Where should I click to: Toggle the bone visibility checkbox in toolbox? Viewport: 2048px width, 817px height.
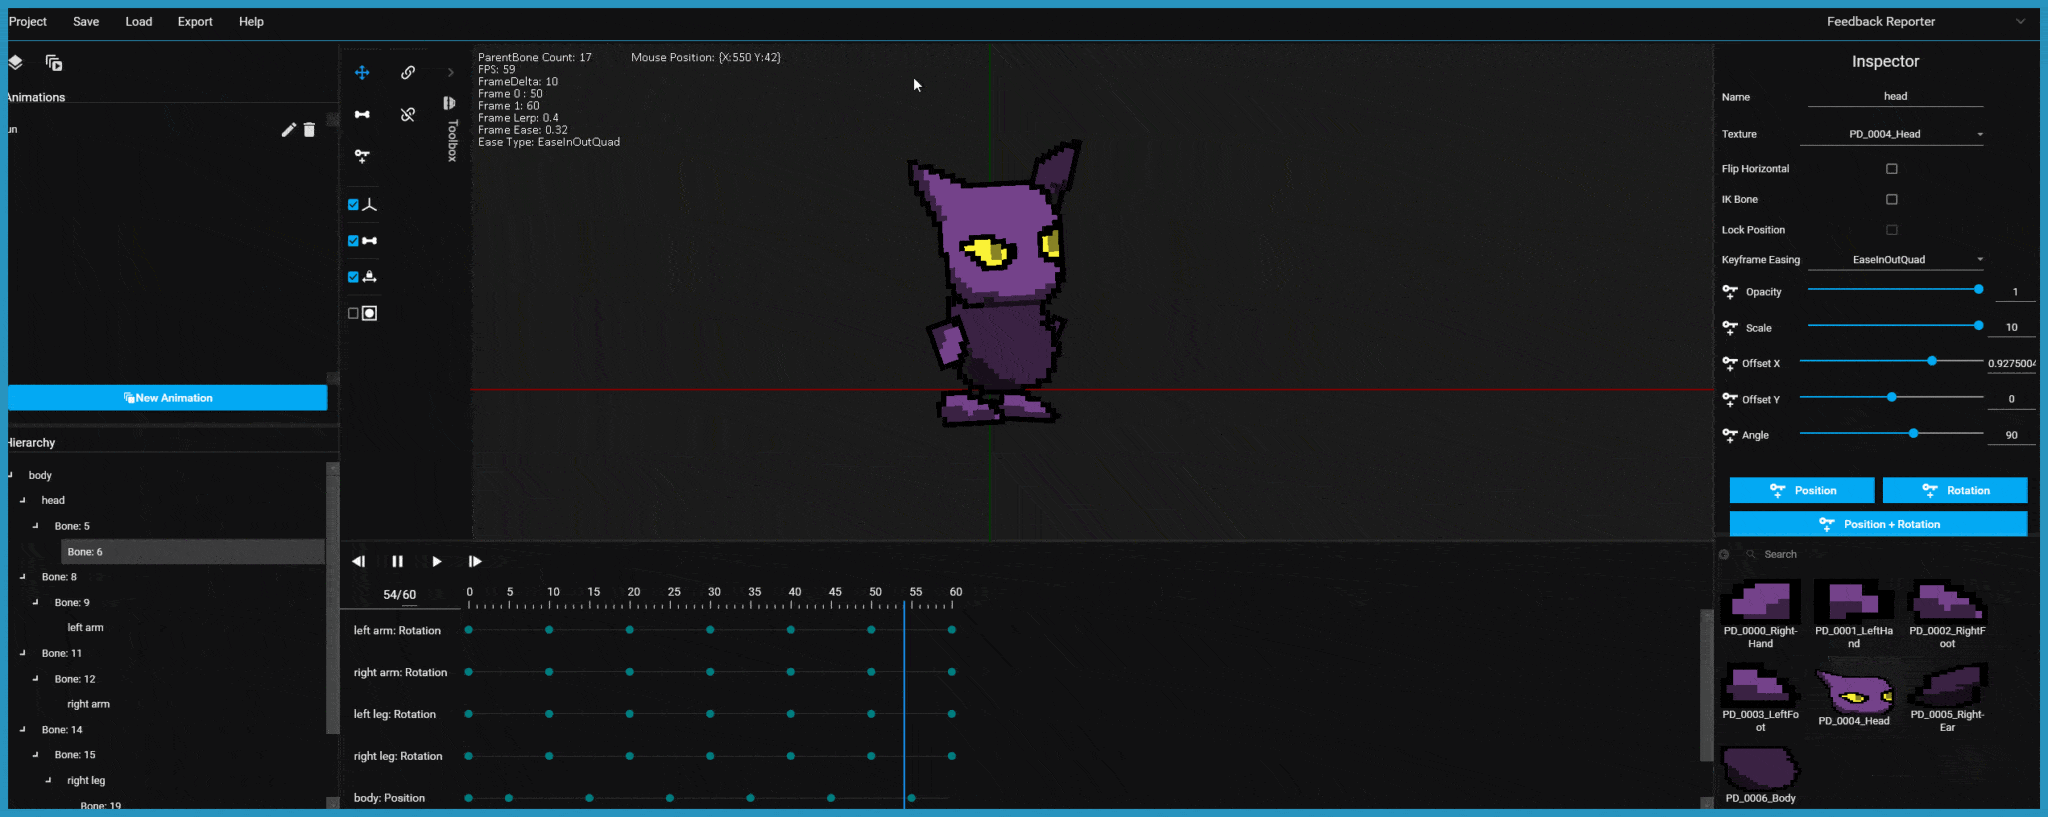coord(353,241)
